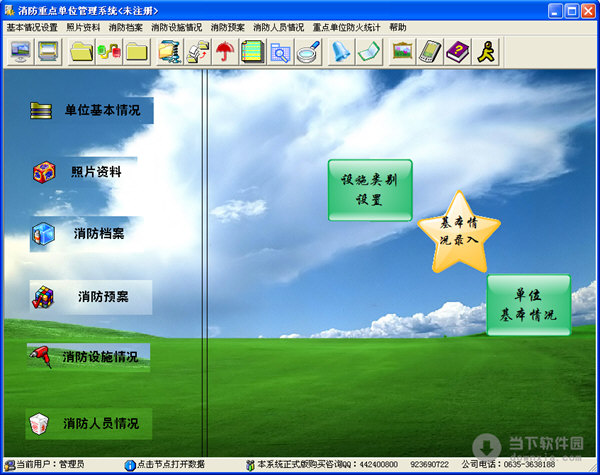Open the 基本情况设置 menu

32,28
